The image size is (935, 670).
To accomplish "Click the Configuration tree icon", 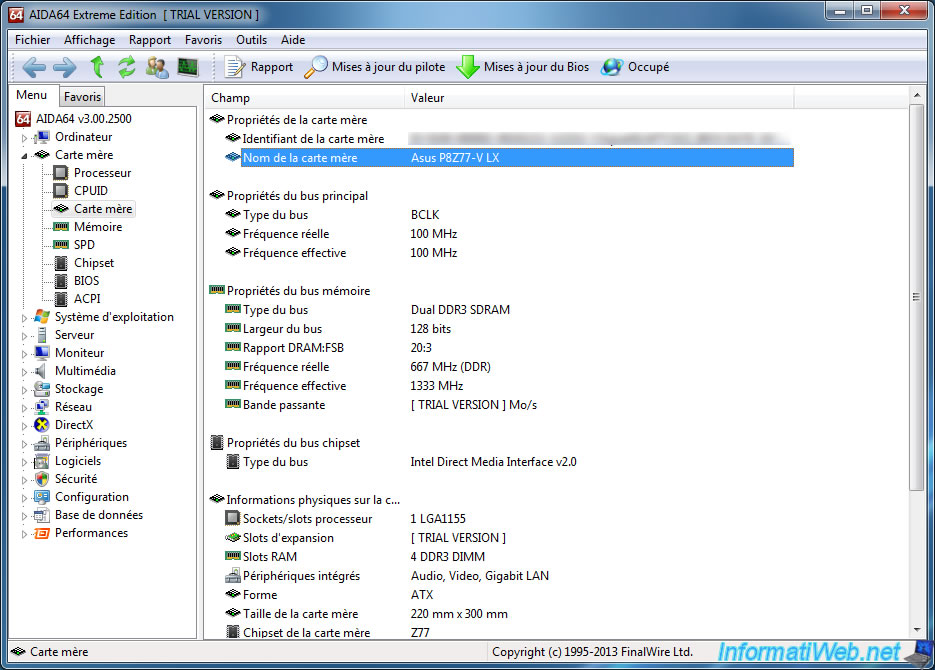I will coord(42,497).
